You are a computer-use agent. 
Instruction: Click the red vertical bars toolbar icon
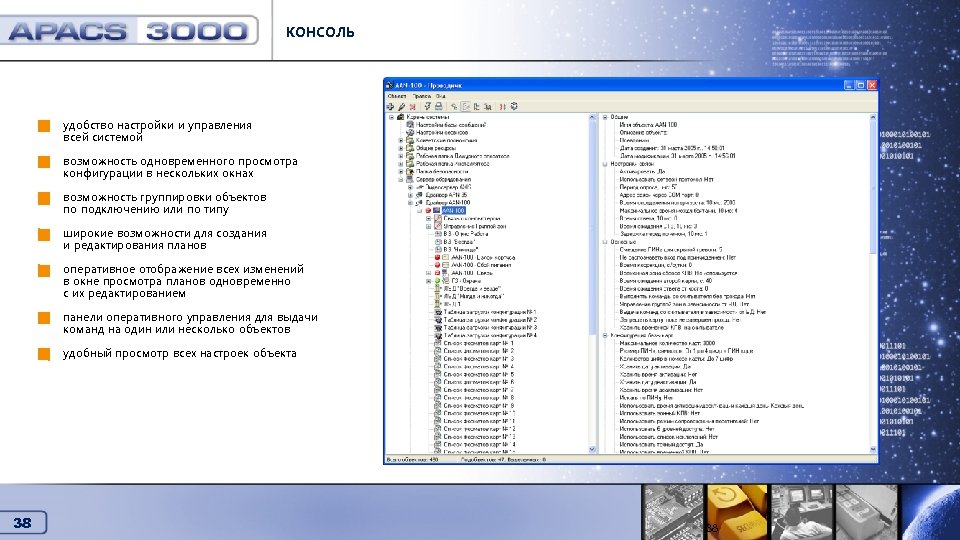tap(502, 107)
